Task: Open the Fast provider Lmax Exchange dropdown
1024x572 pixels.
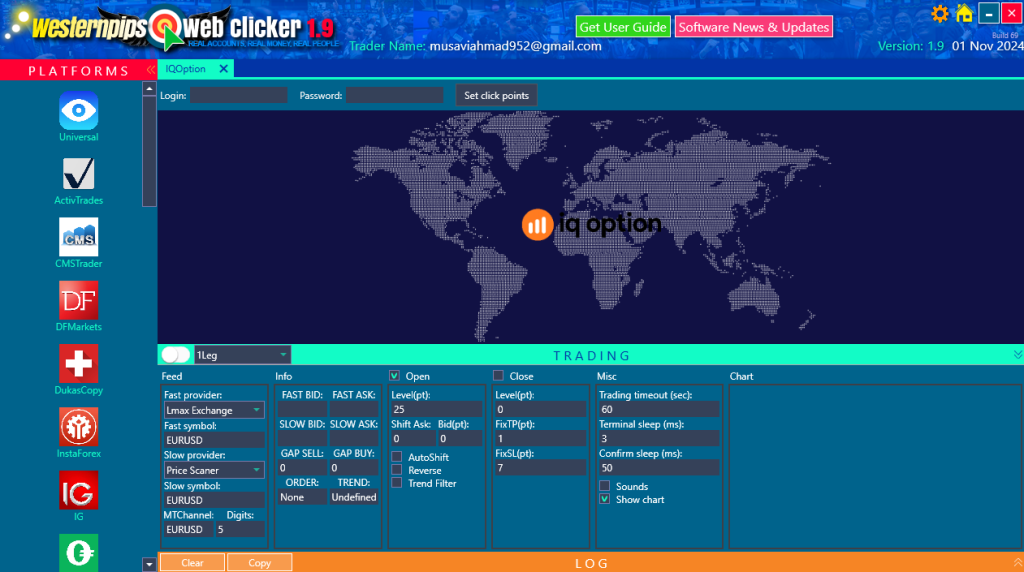Action: 214,410
